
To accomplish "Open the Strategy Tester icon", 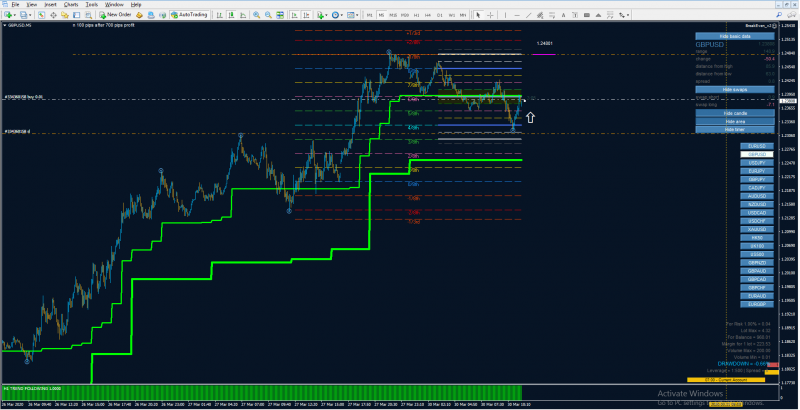I will tap(89, 15).
